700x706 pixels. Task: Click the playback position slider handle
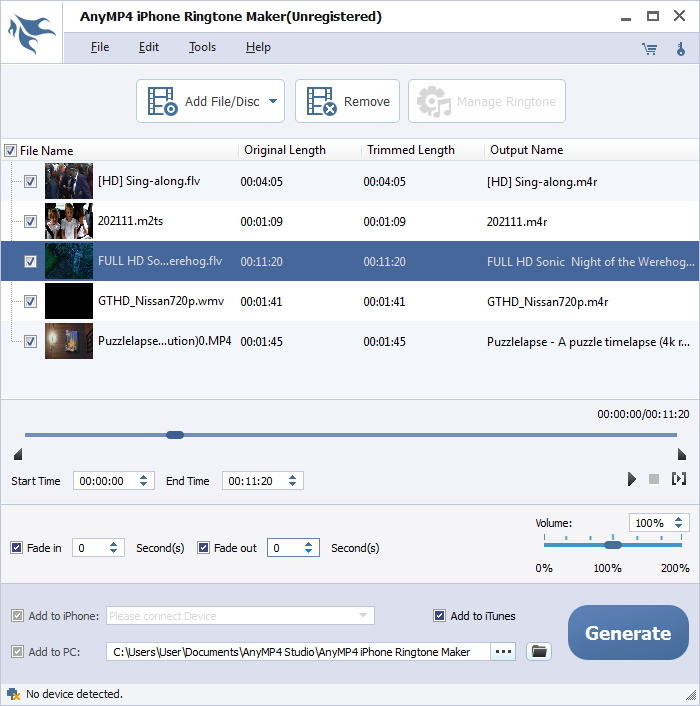(175, 434)
